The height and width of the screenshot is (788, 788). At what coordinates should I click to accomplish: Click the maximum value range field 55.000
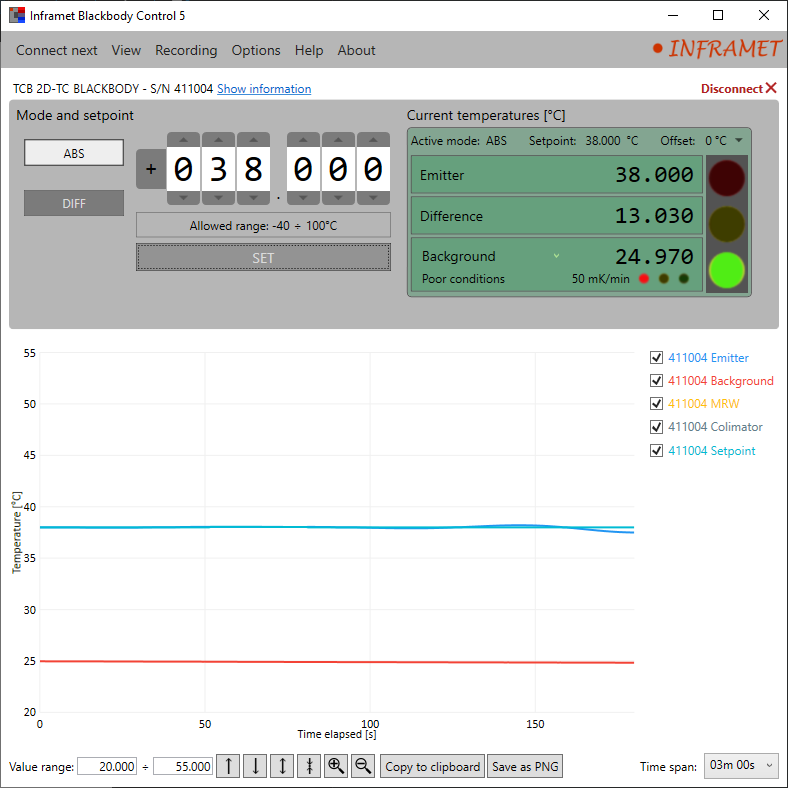click(183, 766)
